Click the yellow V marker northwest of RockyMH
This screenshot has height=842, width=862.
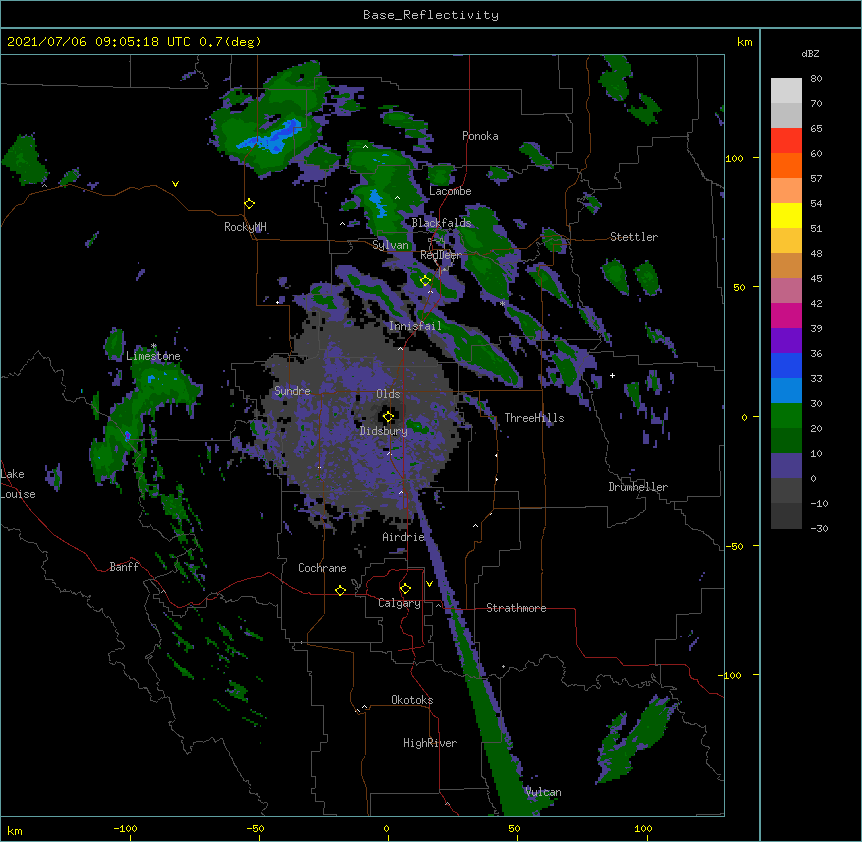(175, 184)
